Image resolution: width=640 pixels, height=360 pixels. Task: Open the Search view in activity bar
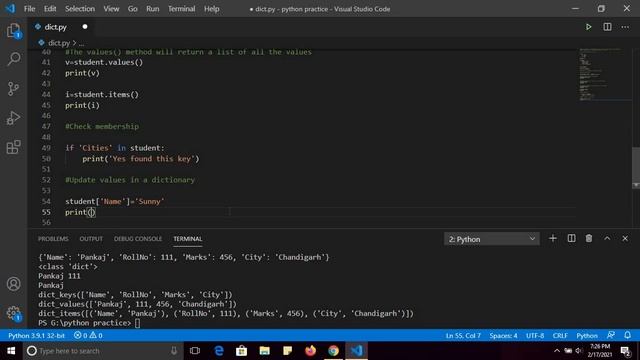pos(13,59)
